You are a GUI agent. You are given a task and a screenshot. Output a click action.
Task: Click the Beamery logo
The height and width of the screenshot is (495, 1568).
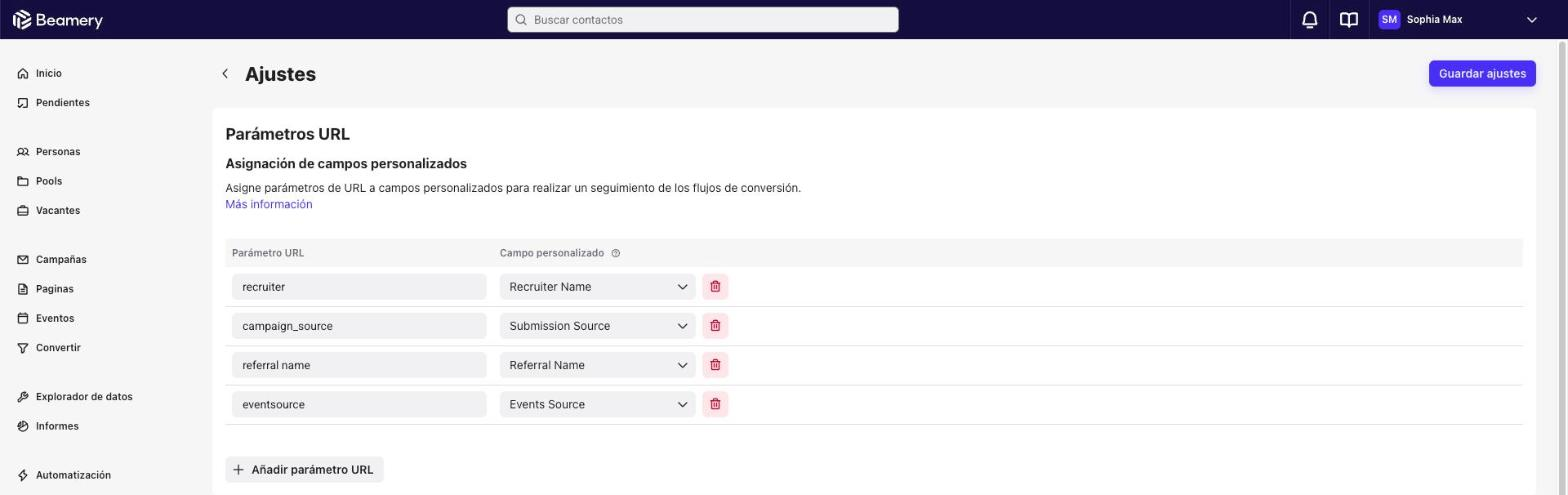pyautogui.click(x=57, y=20)
